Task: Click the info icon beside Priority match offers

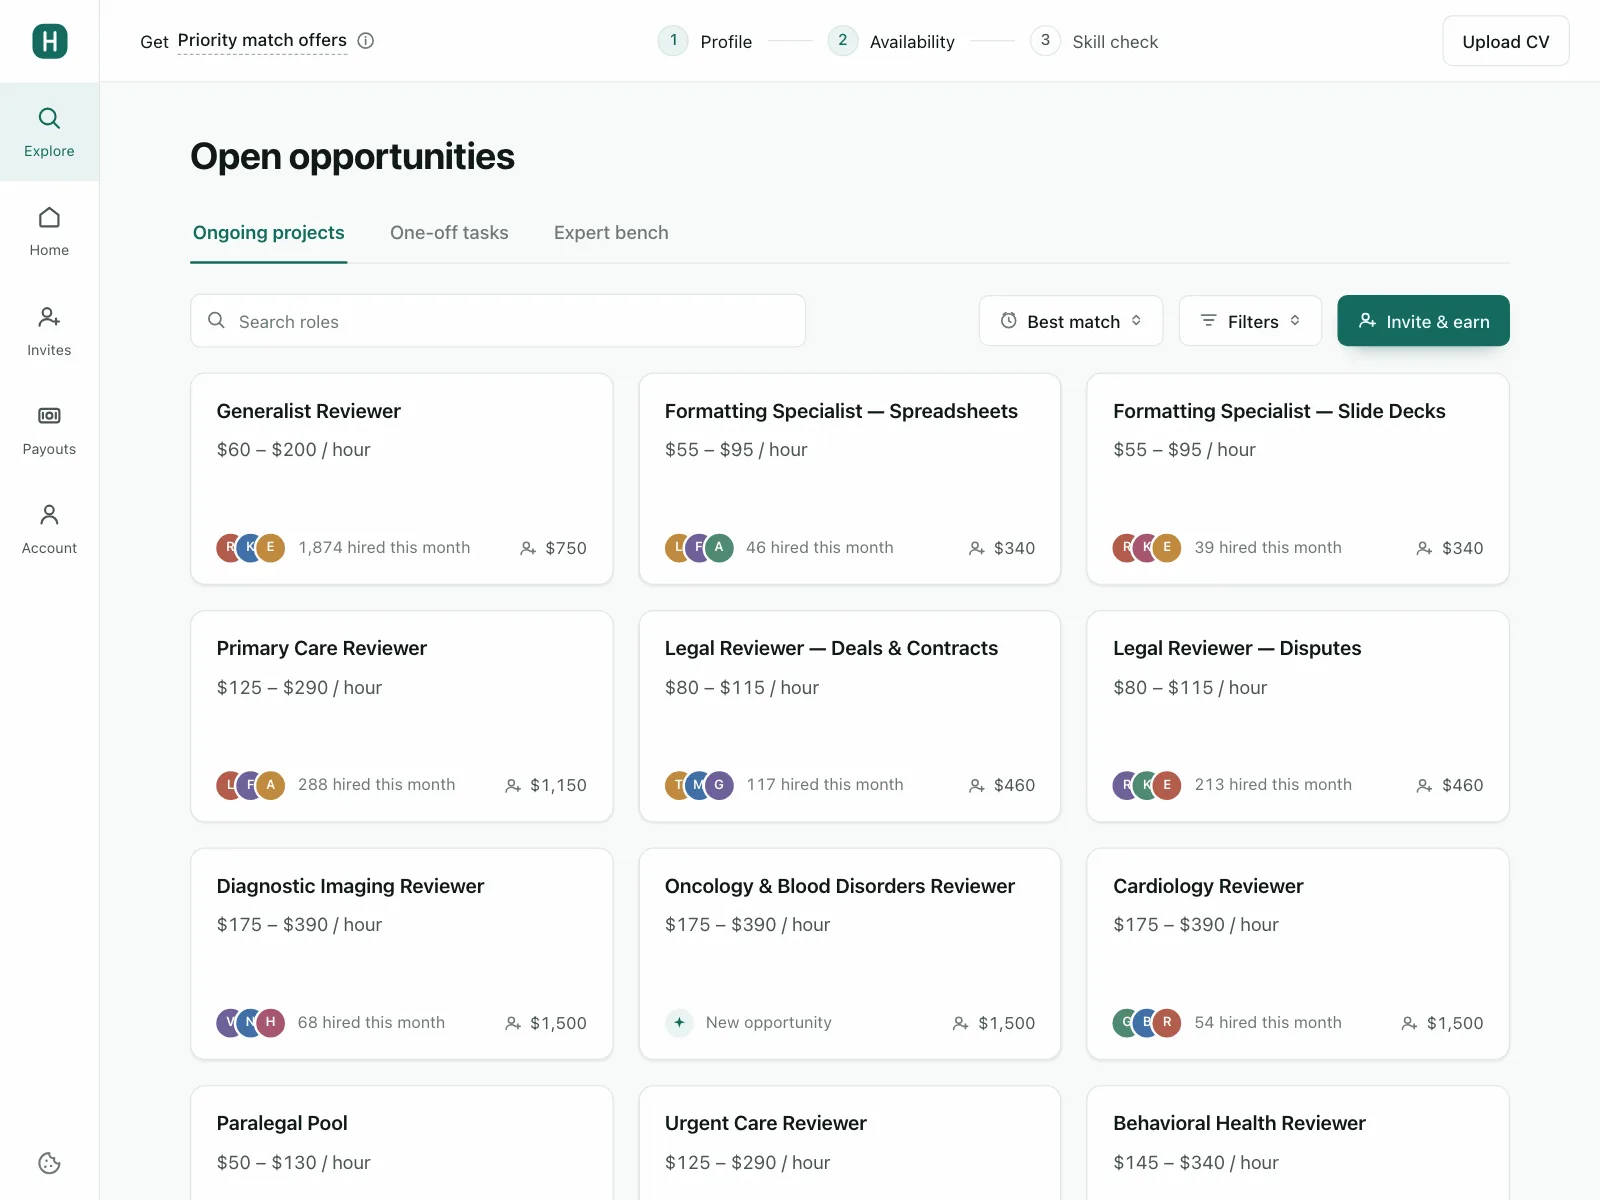Action: pyautogui.click(x=366, y=41)
